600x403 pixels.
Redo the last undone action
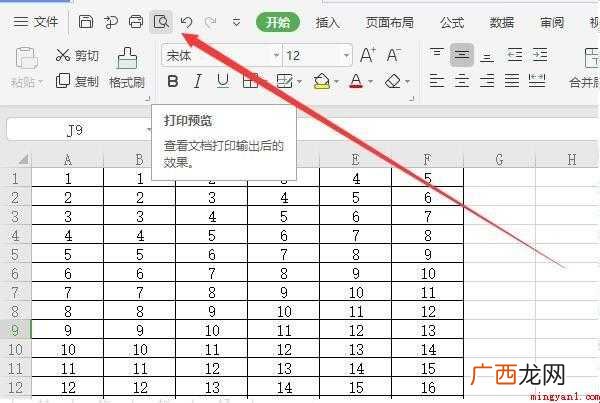(x=210, y=22)
